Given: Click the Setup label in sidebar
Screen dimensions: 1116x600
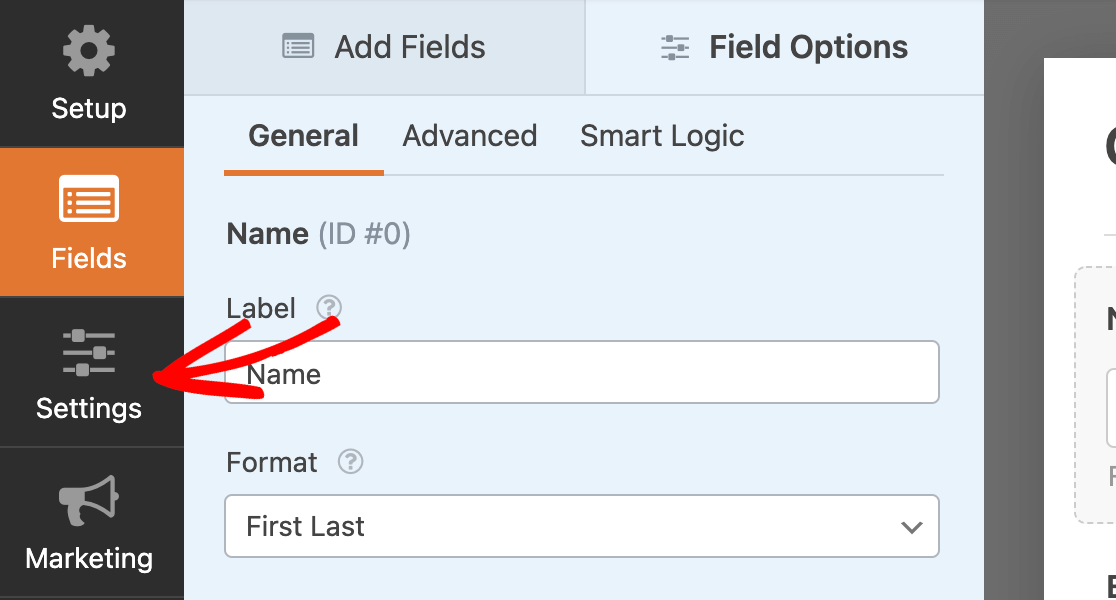Looking at the screenshot, I should coord(89,108).
